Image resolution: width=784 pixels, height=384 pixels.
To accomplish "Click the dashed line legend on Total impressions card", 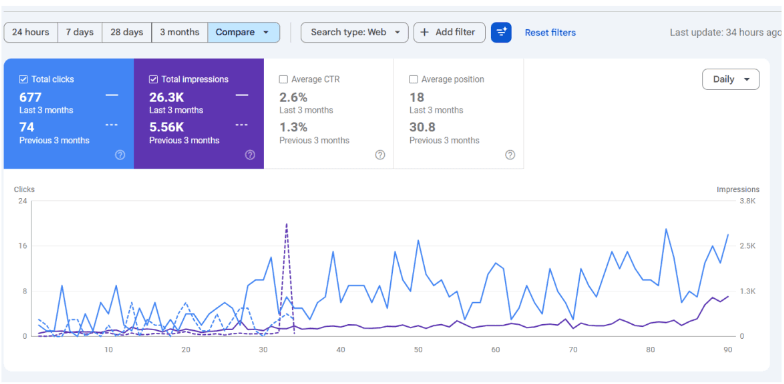I will [x=242, y=125].
